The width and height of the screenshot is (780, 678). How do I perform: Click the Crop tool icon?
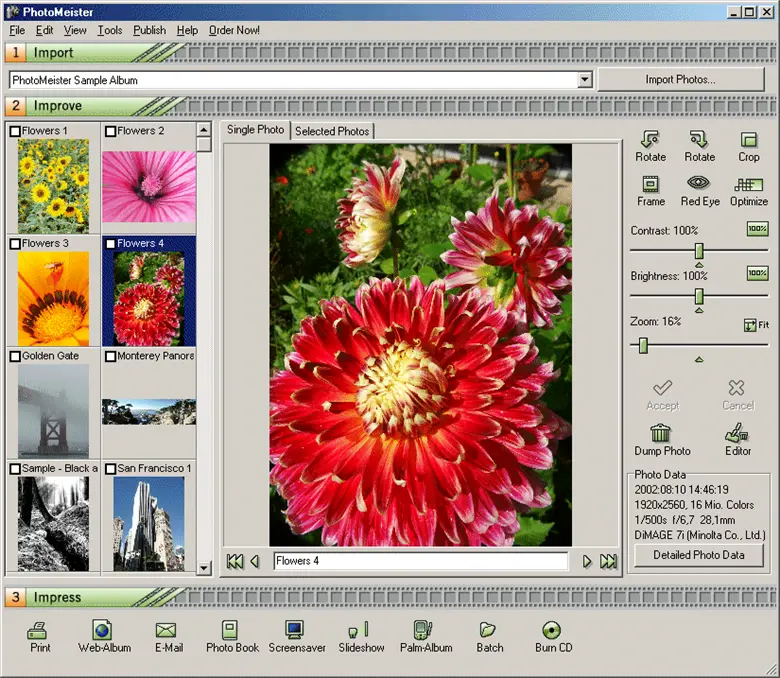coord(749,141)
